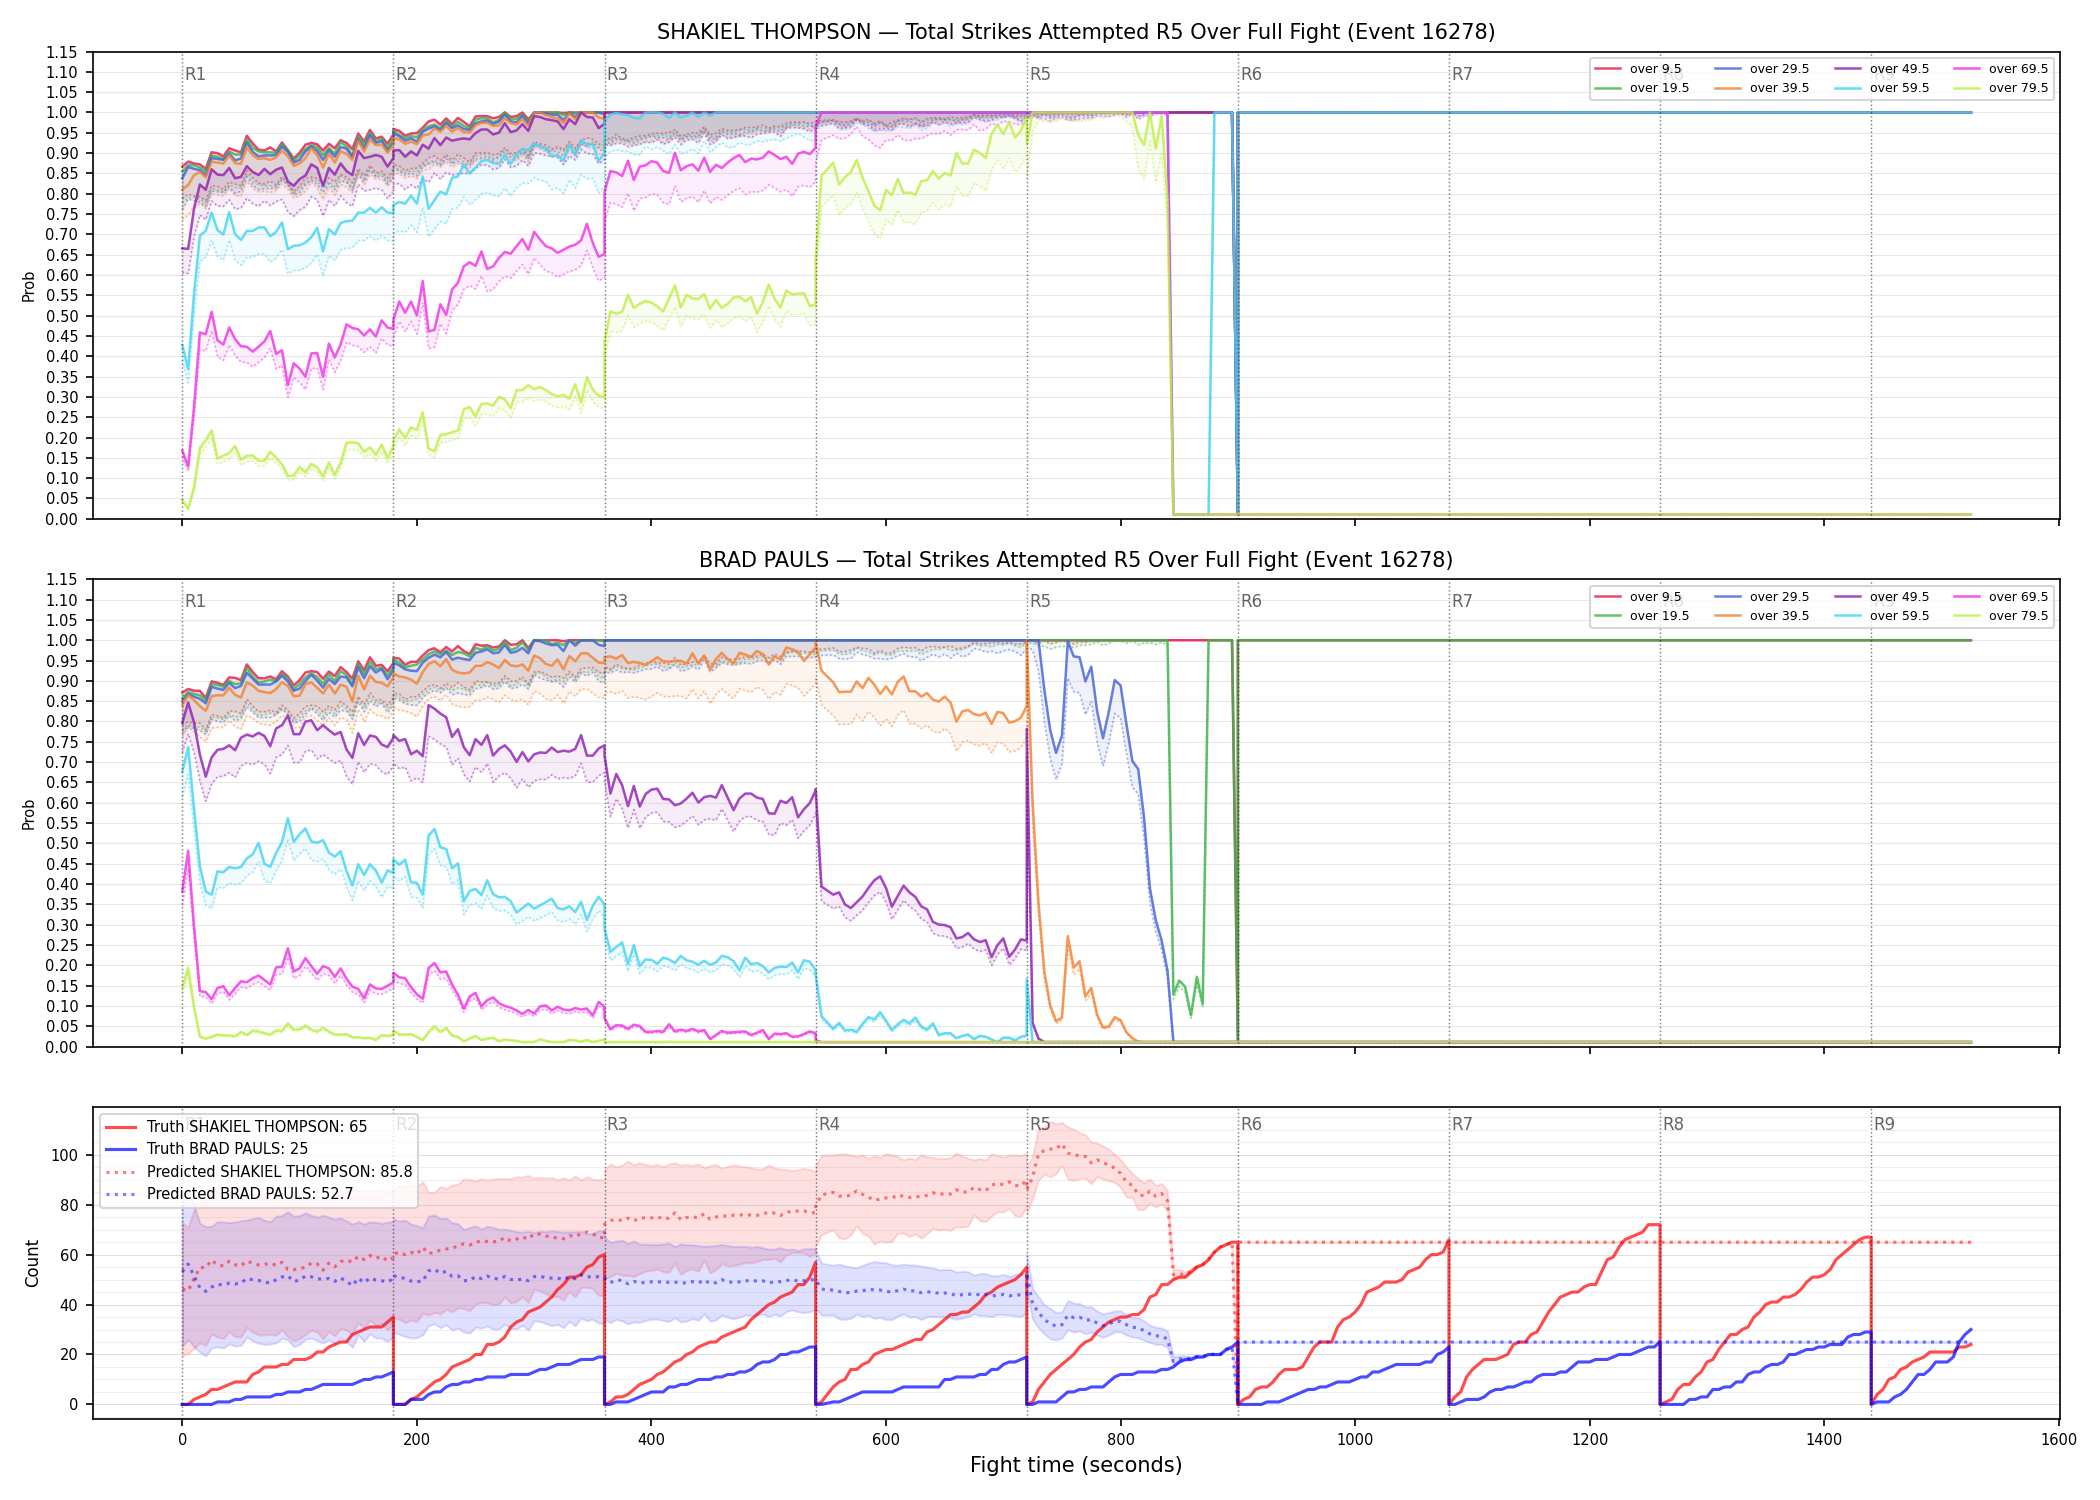Click the R5 label in Shakiel Thompson chart
Screen dimensions: 2100x1500
pyautogui.click(x=1040, y=74)
